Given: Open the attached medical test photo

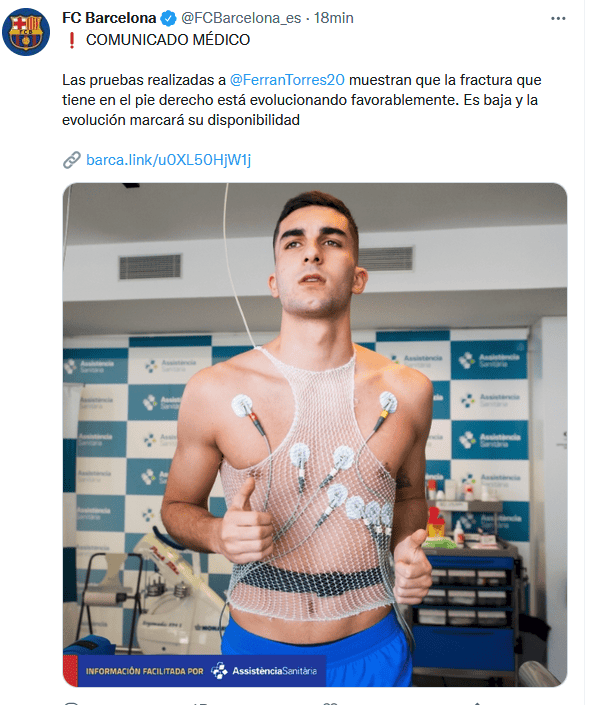Looking at the screenshot, I should (315, 434).
